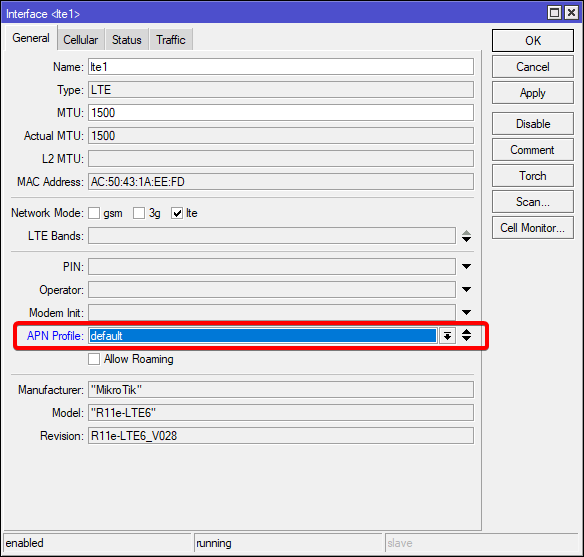Click the empty L2 MTU field
This screenshot has width=584, height=557.
point(281,159)
